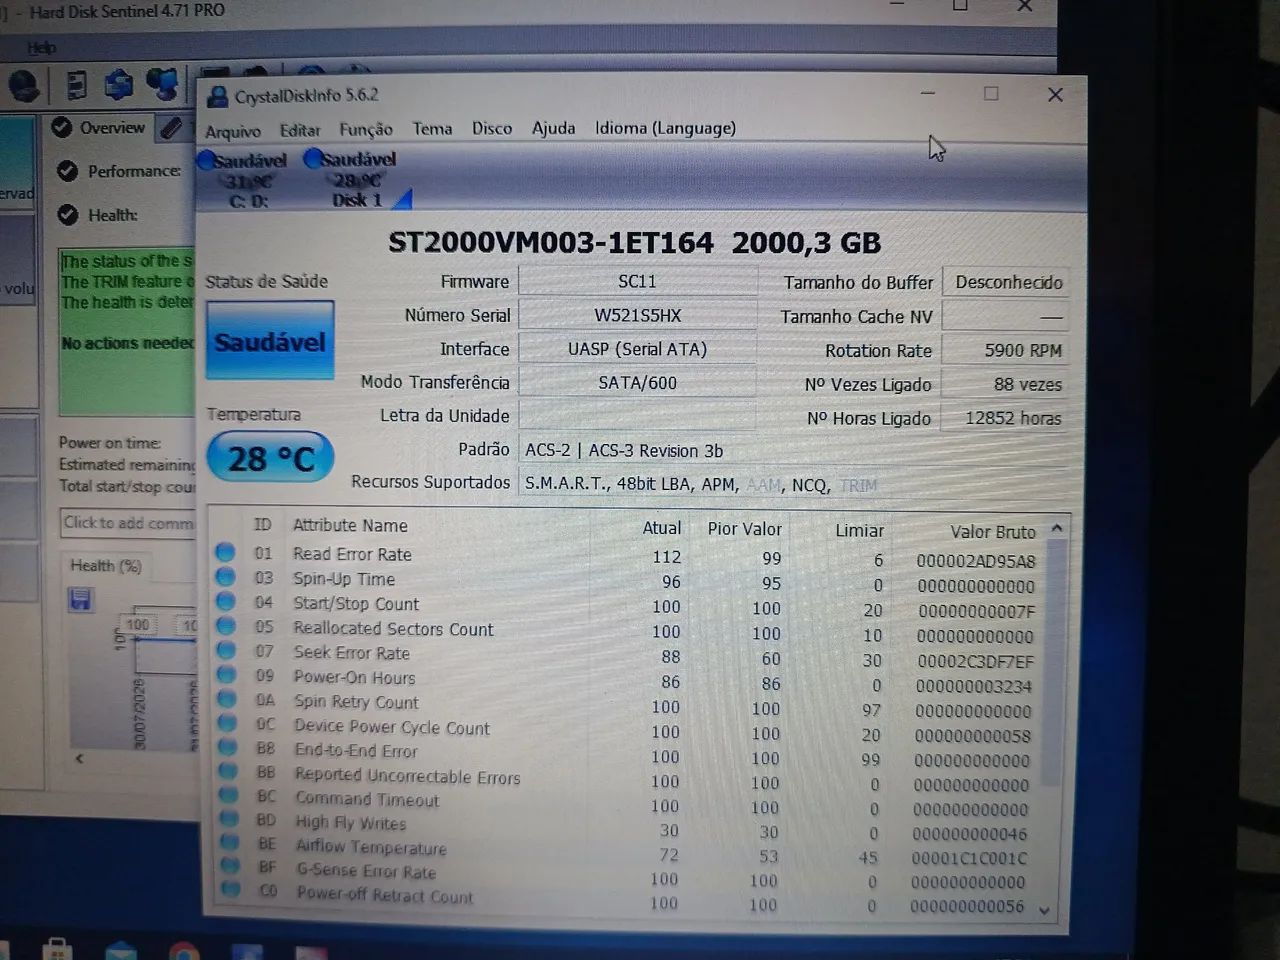This screenshot has width=1280, height=960.
Task: Click the status dot for Reported Uncorrectable Errors
Action: 229,770
